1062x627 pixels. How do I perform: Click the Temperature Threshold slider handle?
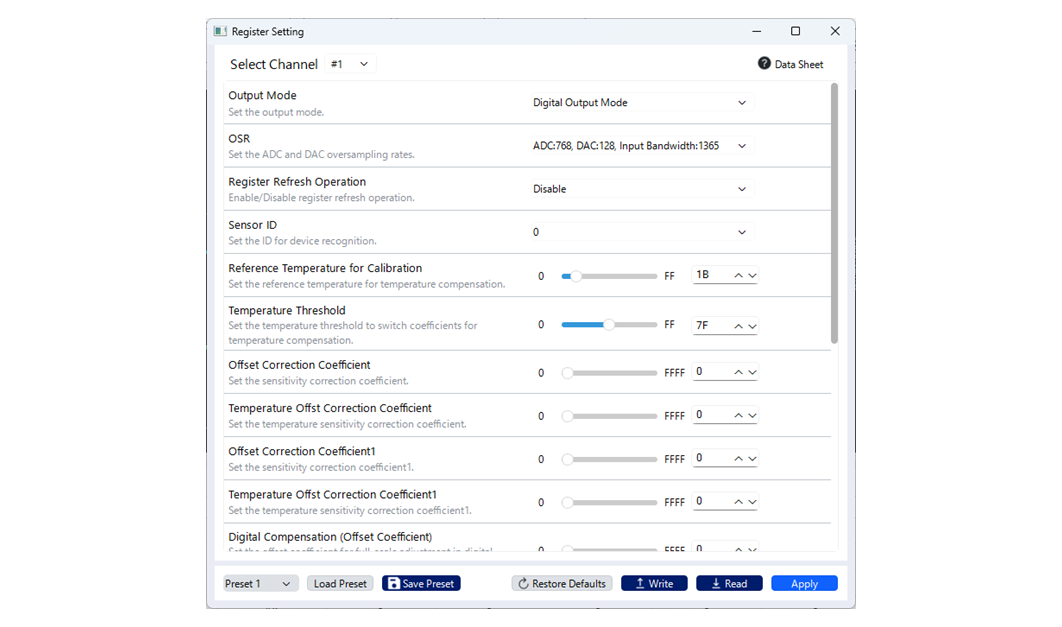tap(609, 325)
